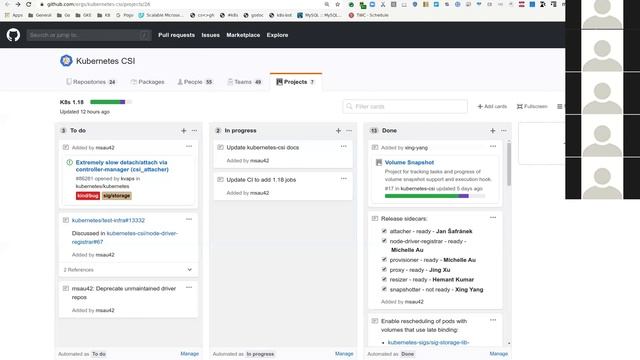Open Marketplace in top navigation
Screen dimensions: 640x360
coord(243,35)
